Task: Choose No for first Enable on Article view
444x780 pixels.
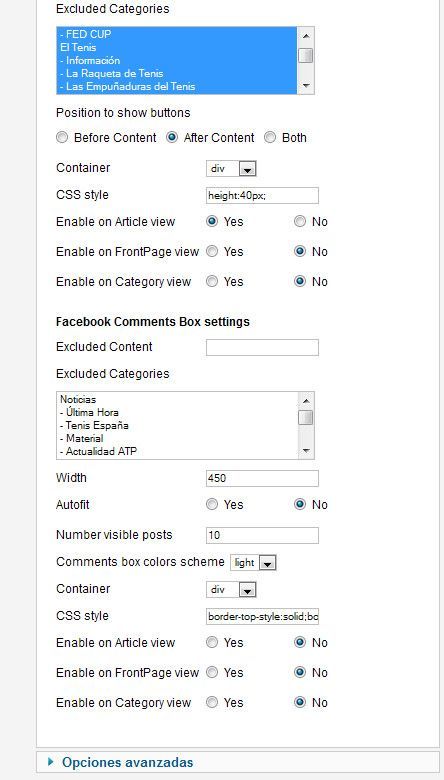Action: pyautogui.click(x=300, y=221)
